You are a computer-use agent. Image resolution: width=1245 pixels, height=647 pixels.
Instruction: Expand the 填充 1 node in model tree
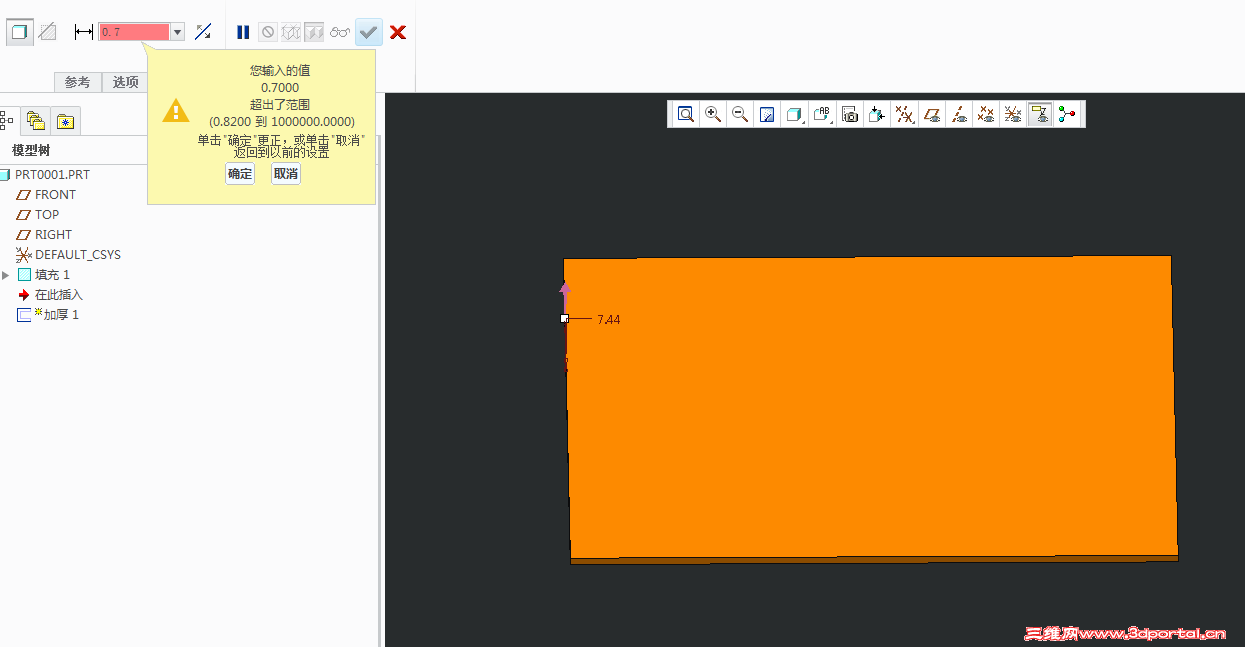(x=5, y=274)
